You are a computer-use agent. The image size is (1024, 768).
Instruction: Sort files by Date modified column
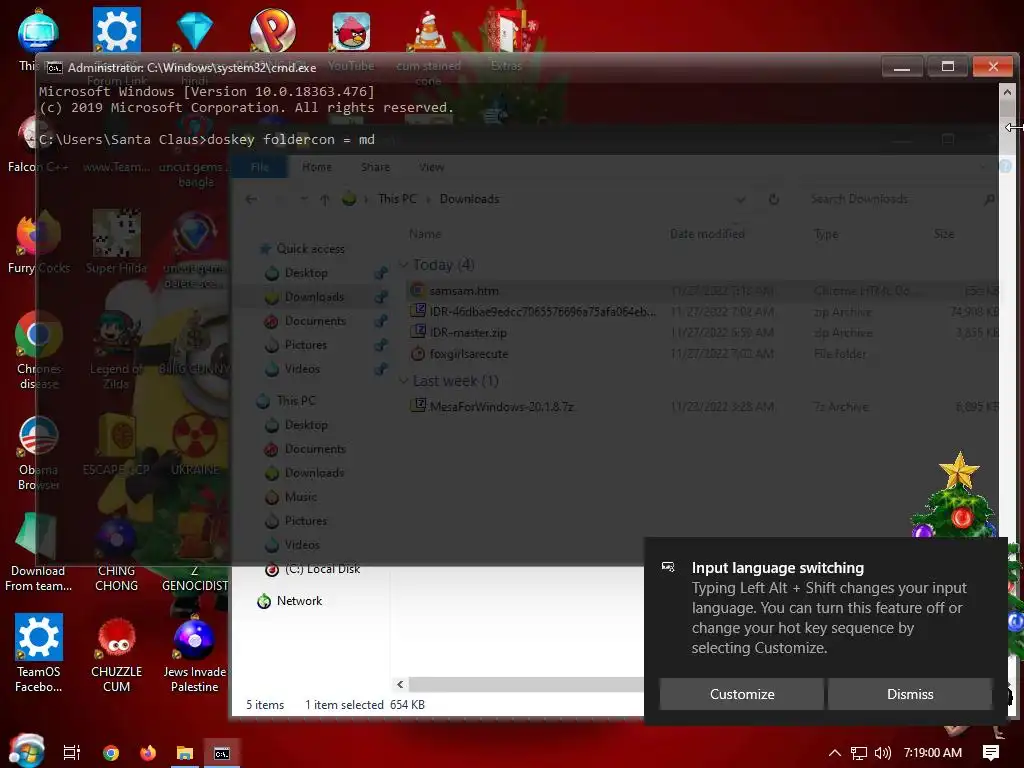pyautogui.click(x=707, y=234)
